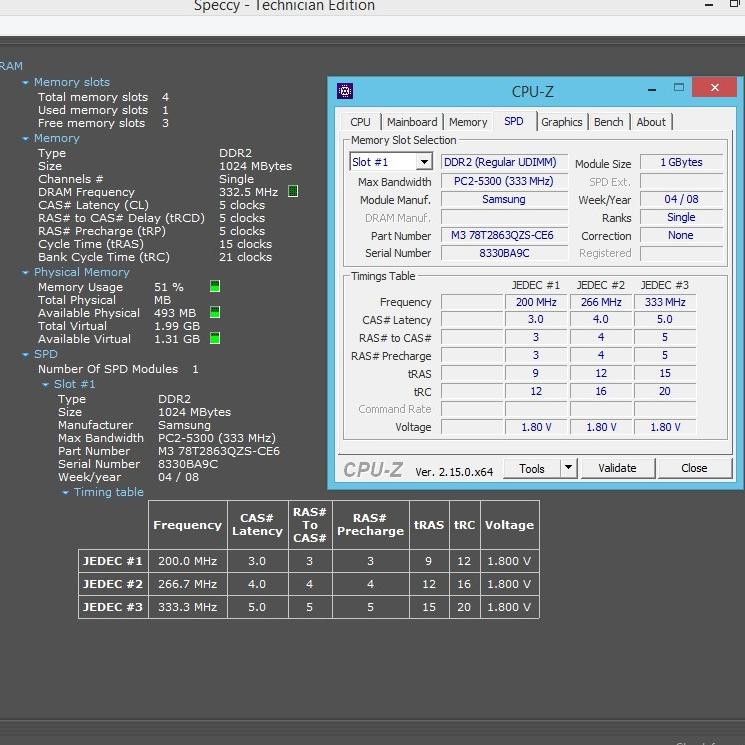Minimize the CPU-Z window
Image resolution: width=745 pixels, height=745 pixels.
coord(652,89)
